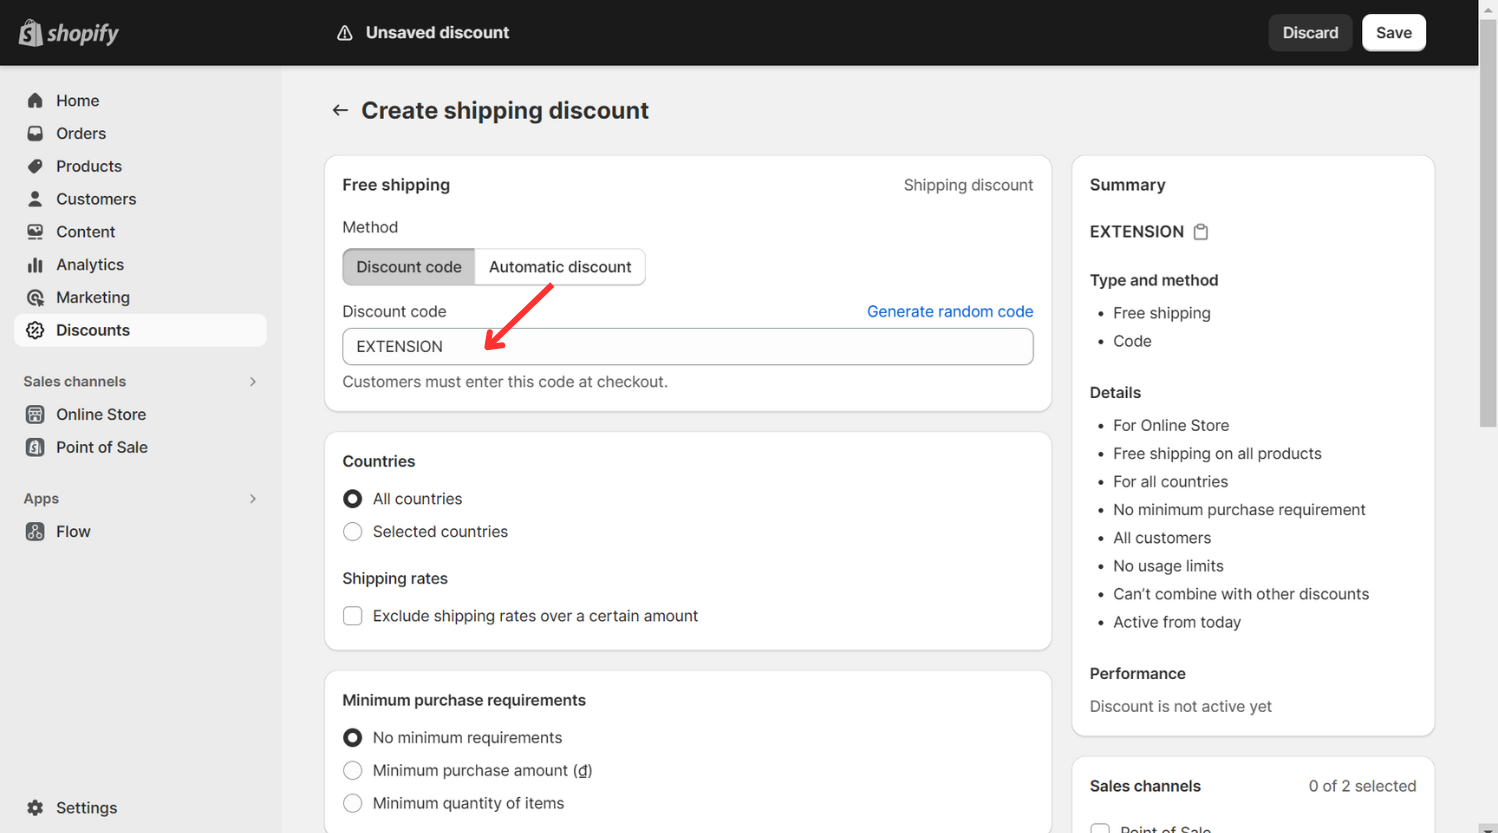1498x833 pixels.
Task: Copy EXTENSION code with clipboard icon
Action: (1201, 232)
